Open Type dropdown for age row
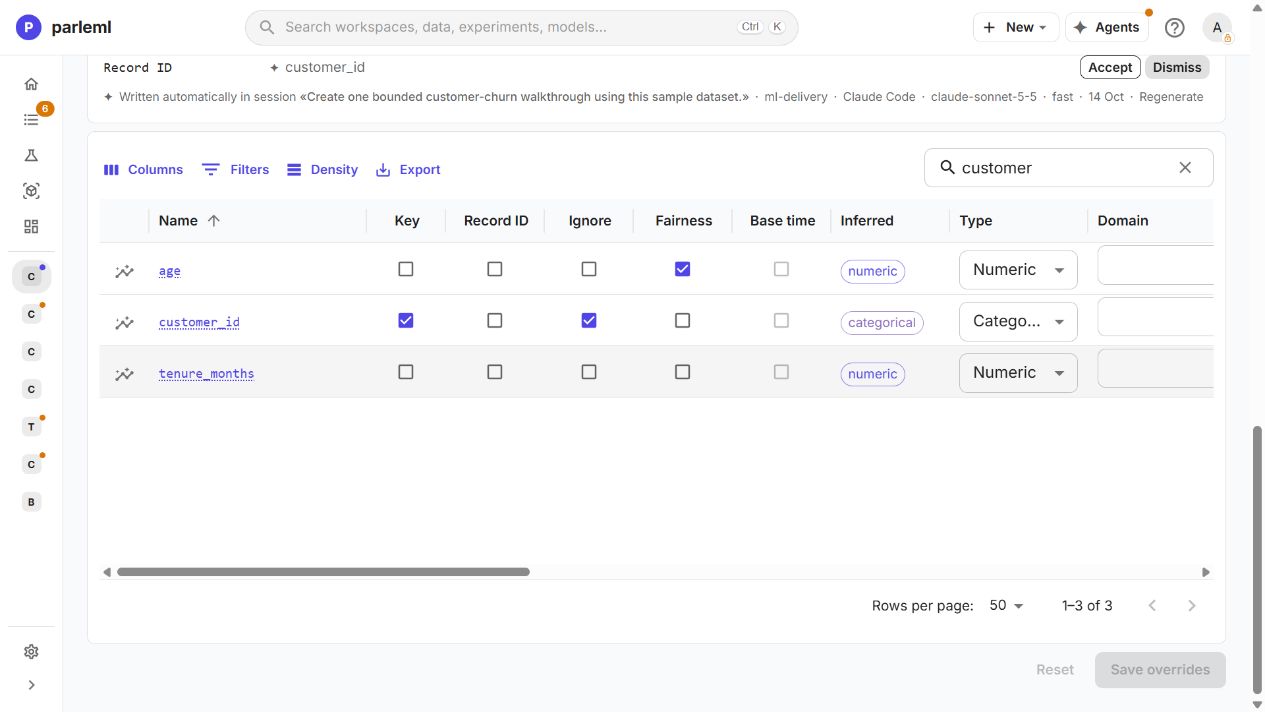Viewport: 1265px width, 712px height. 1018,270
